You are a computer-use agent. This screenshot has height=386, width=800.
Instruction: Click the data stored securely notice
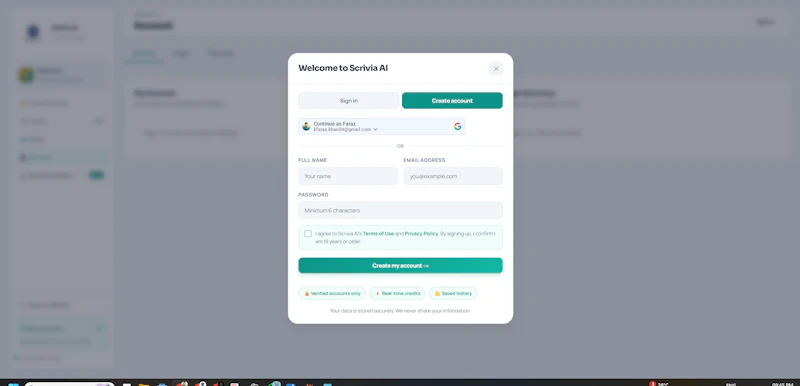point(401,311)
